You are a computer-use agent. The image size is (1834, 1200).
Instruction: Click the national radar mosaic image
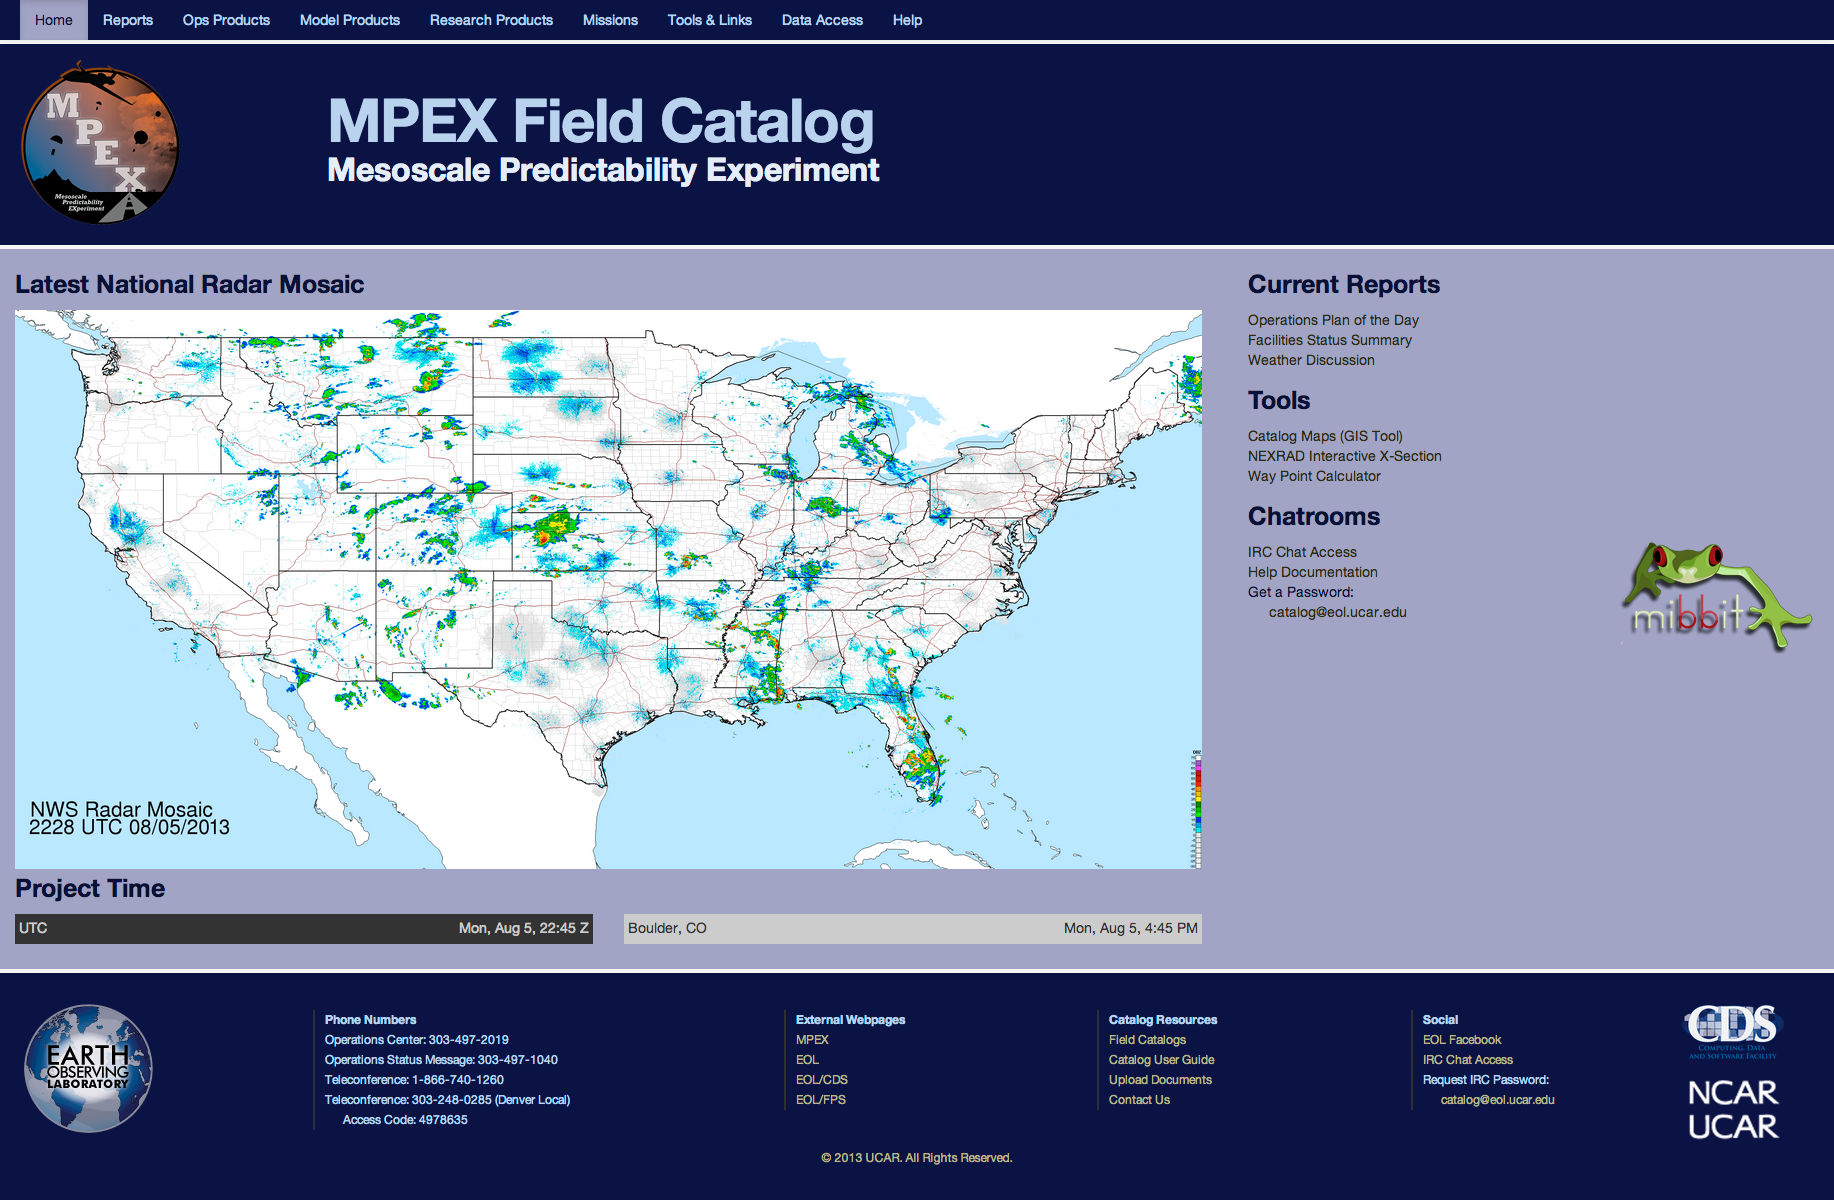(608, 589)
